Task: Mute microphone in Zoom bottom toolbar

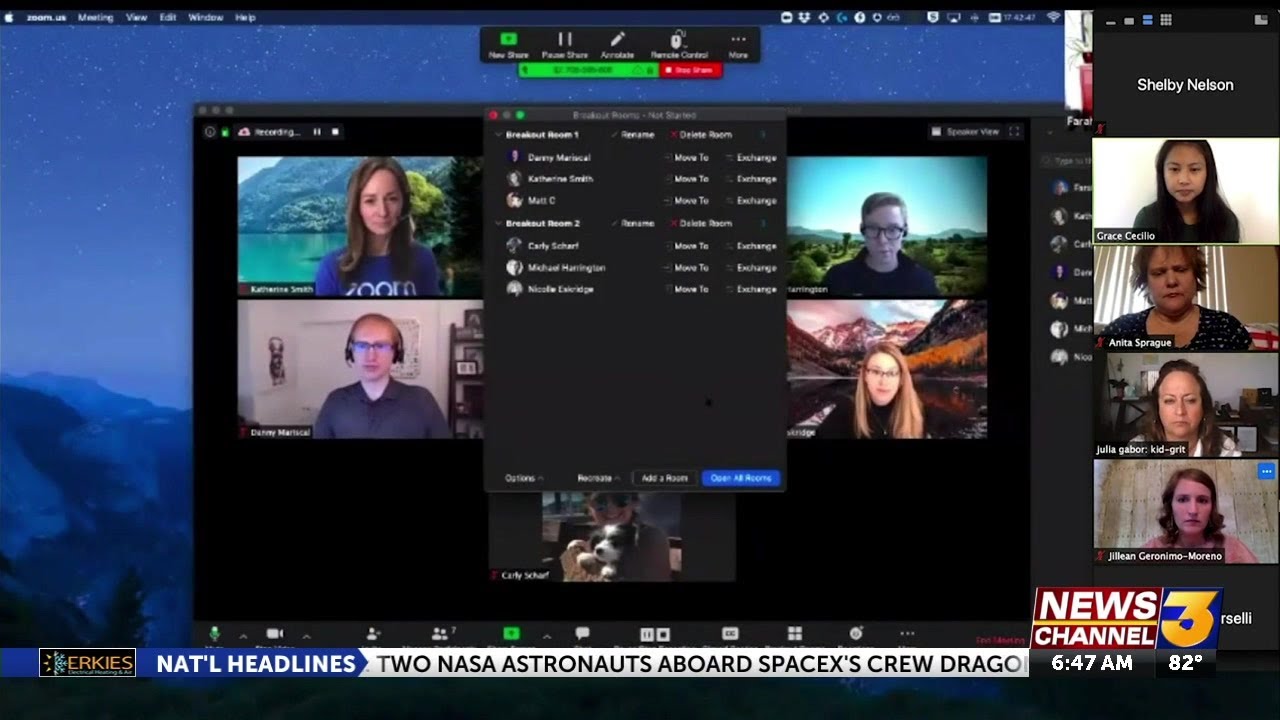Action: click(x=213, y=635)
